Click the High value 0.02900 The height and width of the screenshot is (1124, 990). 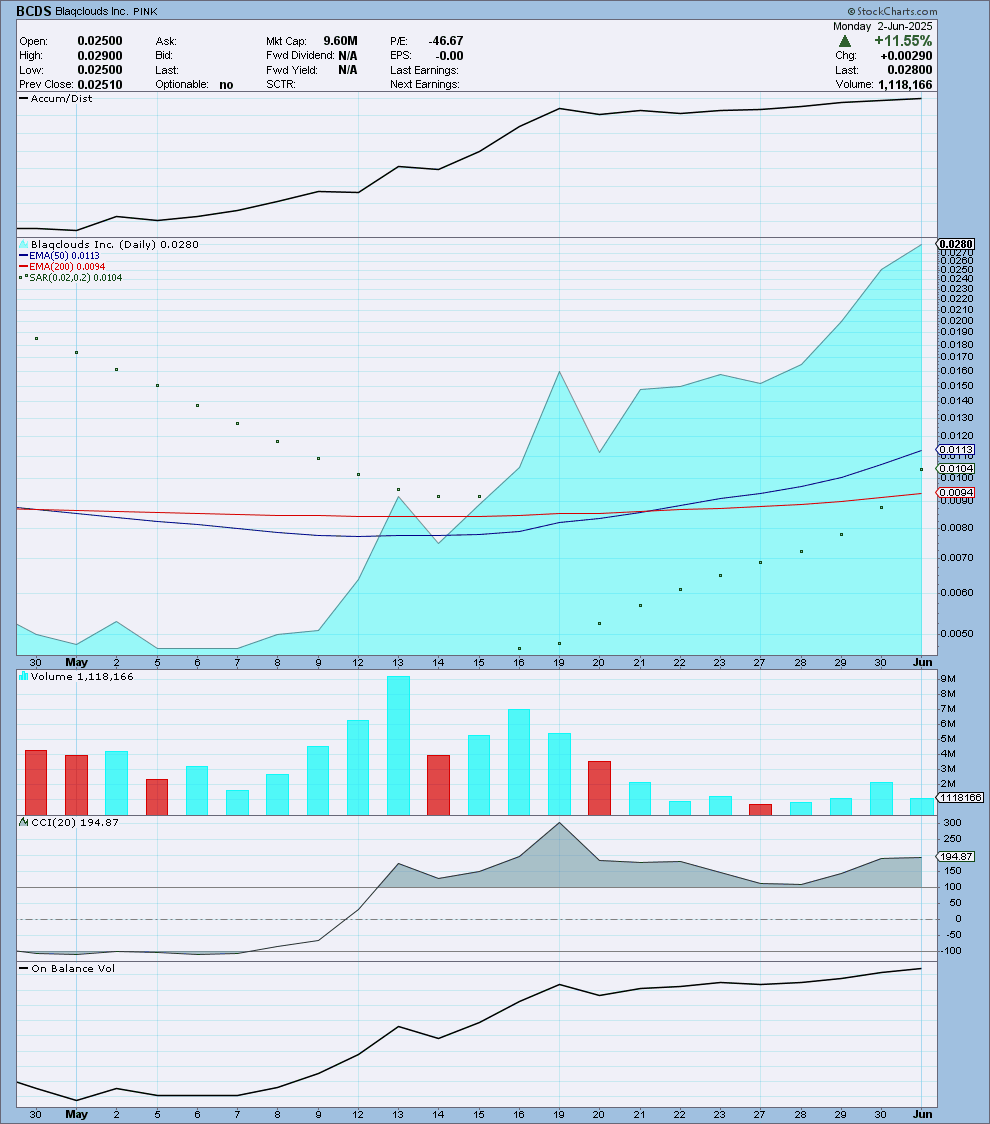click(100, 55)
